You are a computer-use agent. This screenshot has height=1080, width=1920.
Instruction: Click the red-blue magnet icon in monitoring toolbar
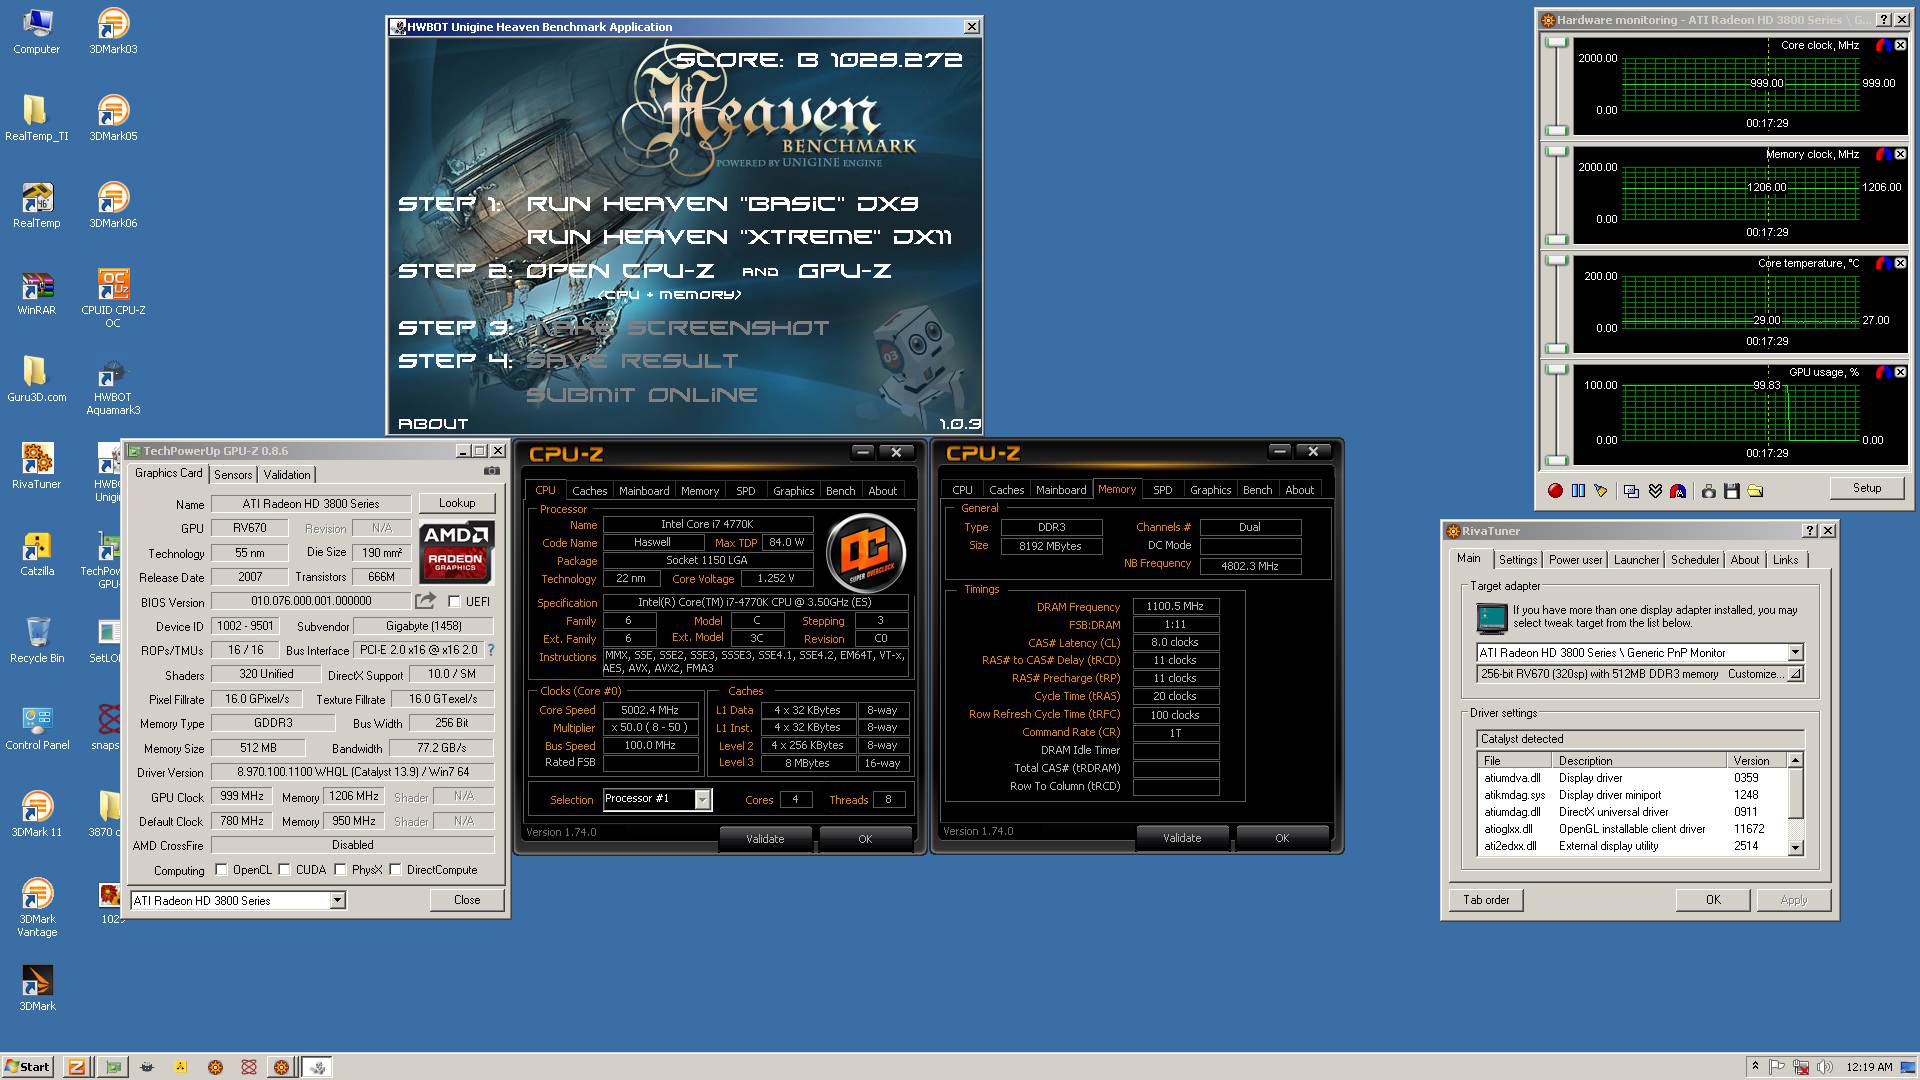pyautogui.click(x=1678, y=490)
